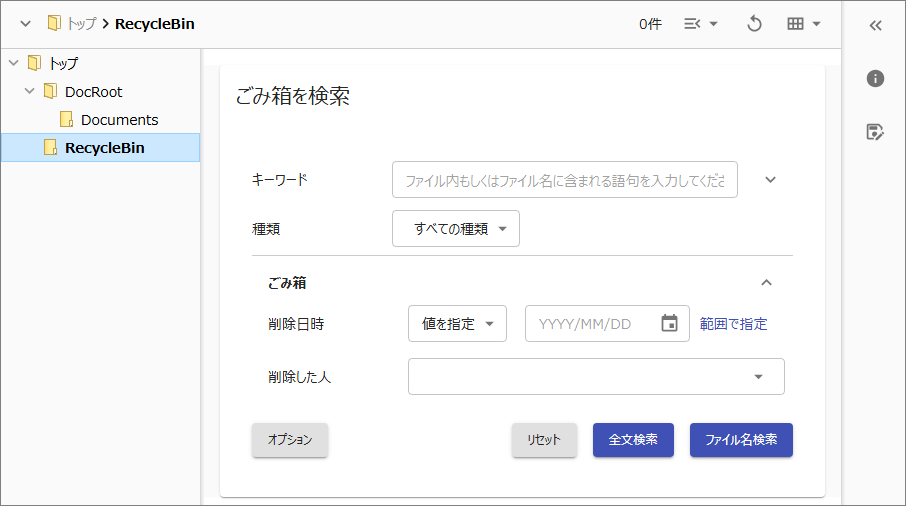Click the folder icon in breadcrumb
This screenshot has height=506, width=906.
coord(54,24)
